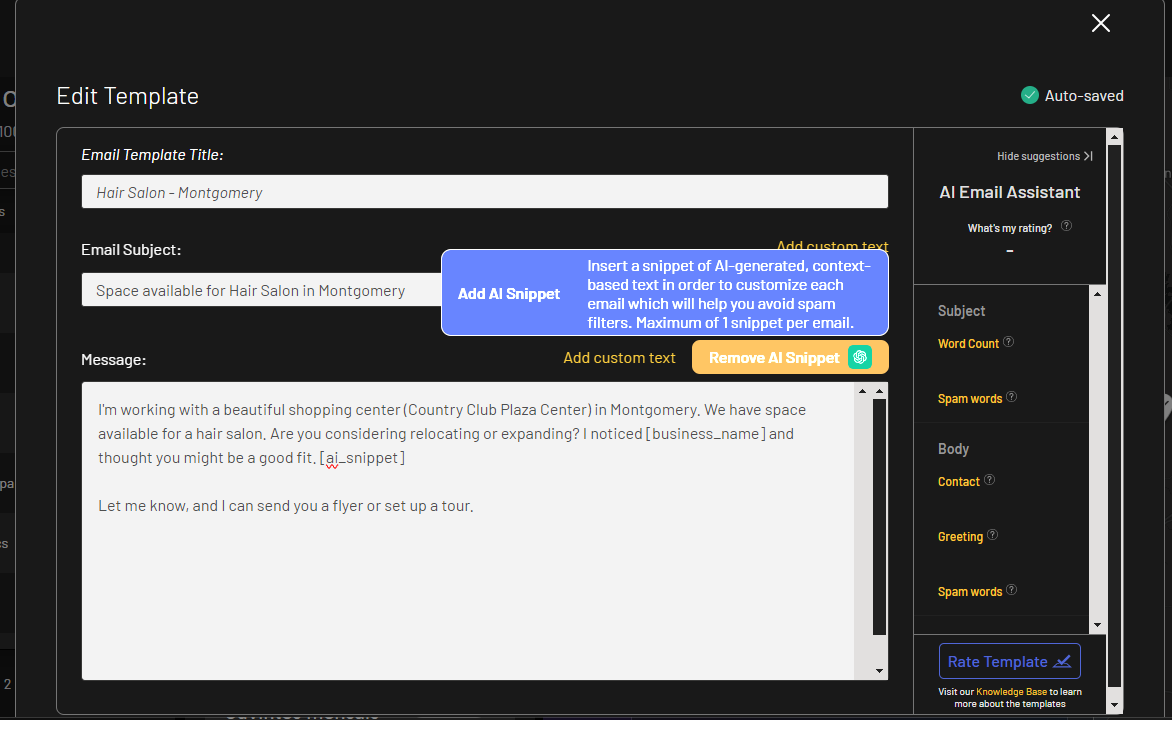Click the AI Email Assistant heading
Image resolution: width=1172 pixels, height=741 pixels.
pos(1009,192)
